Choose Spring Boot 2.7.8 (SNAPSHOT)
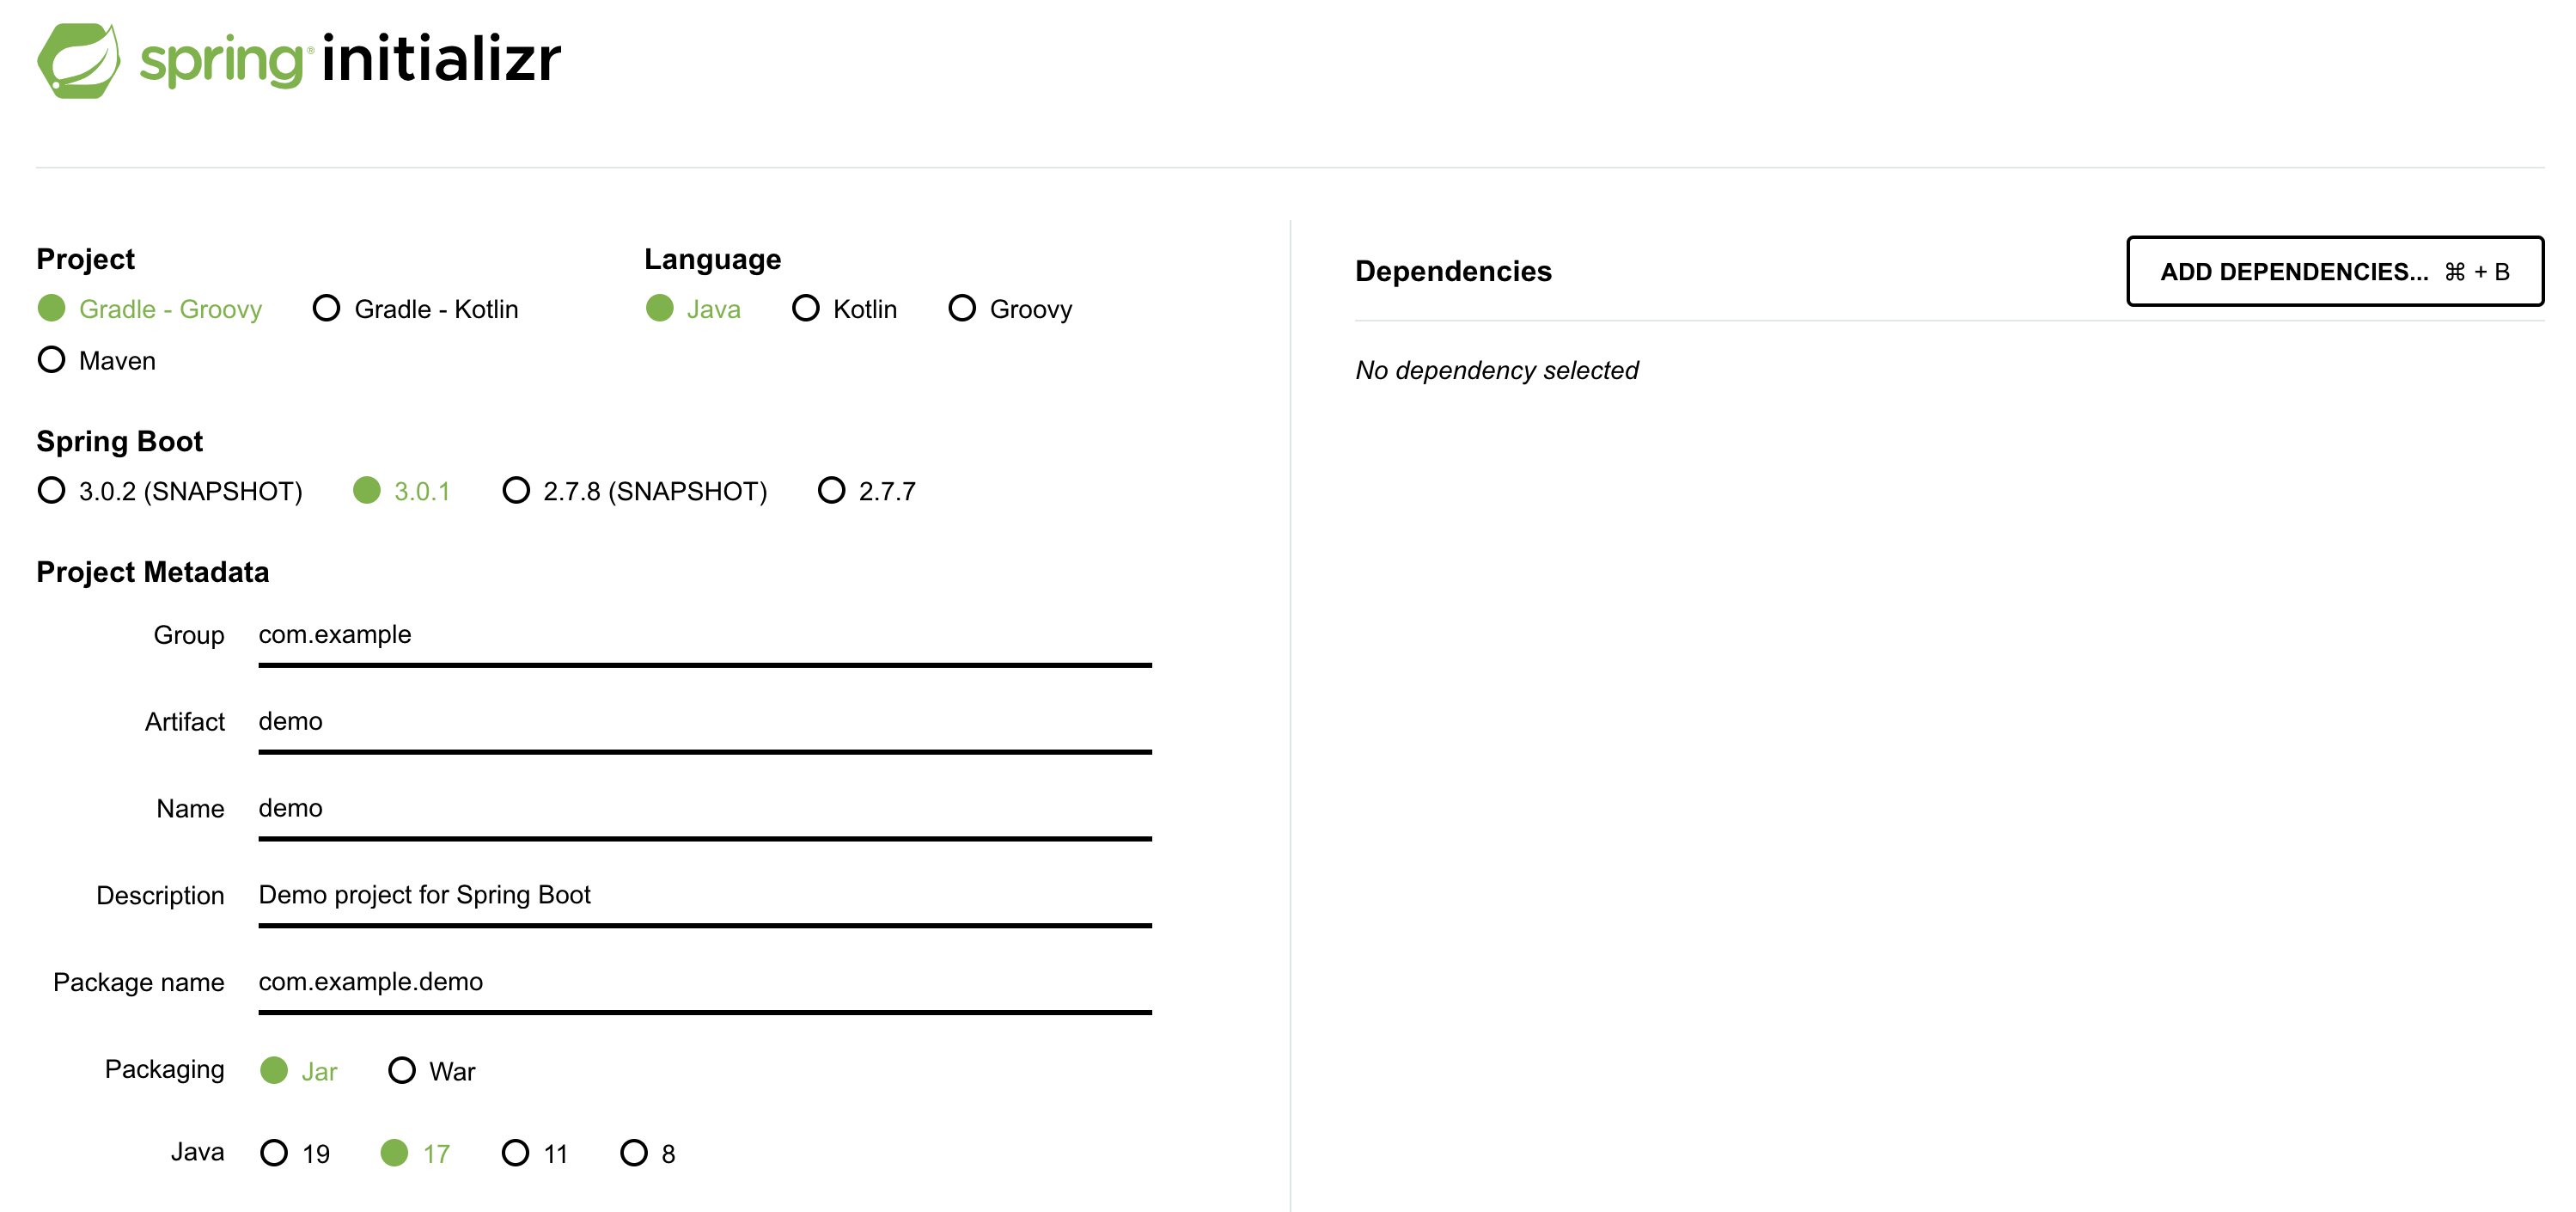2576x1212 pixels. tap(515, 491)
